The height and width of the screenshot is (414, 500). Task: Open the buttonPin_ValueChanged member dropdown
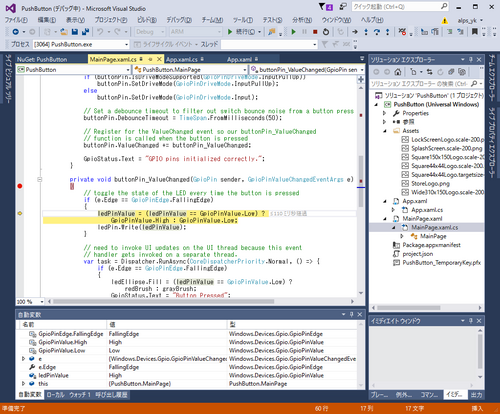pyautogui.click(x=362, y=70)
